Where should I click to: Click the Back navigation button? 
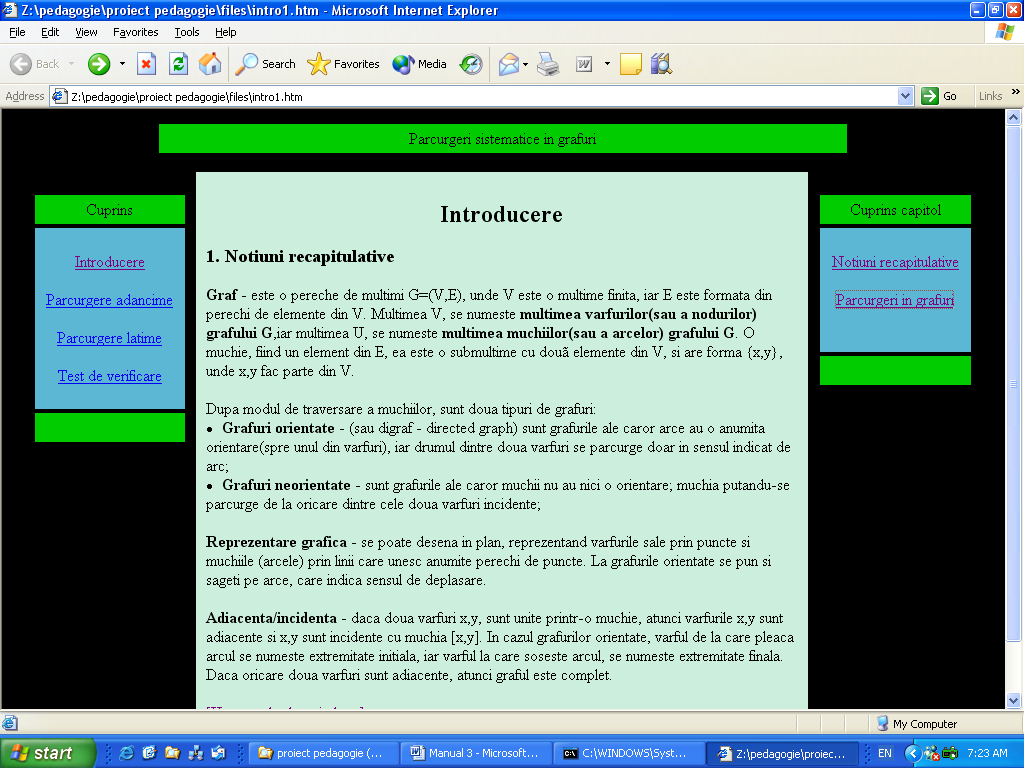pyautogui.click(x=35, y=64)
